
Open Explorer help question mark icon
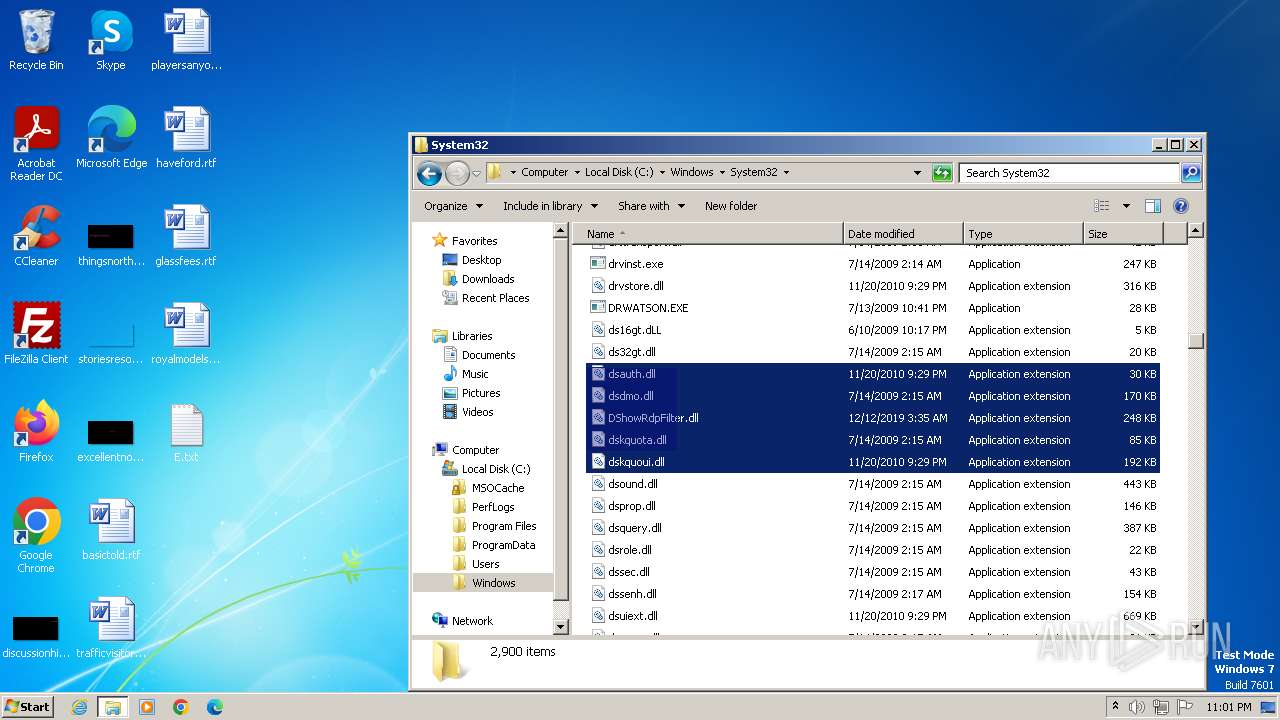pos(1180,206)
